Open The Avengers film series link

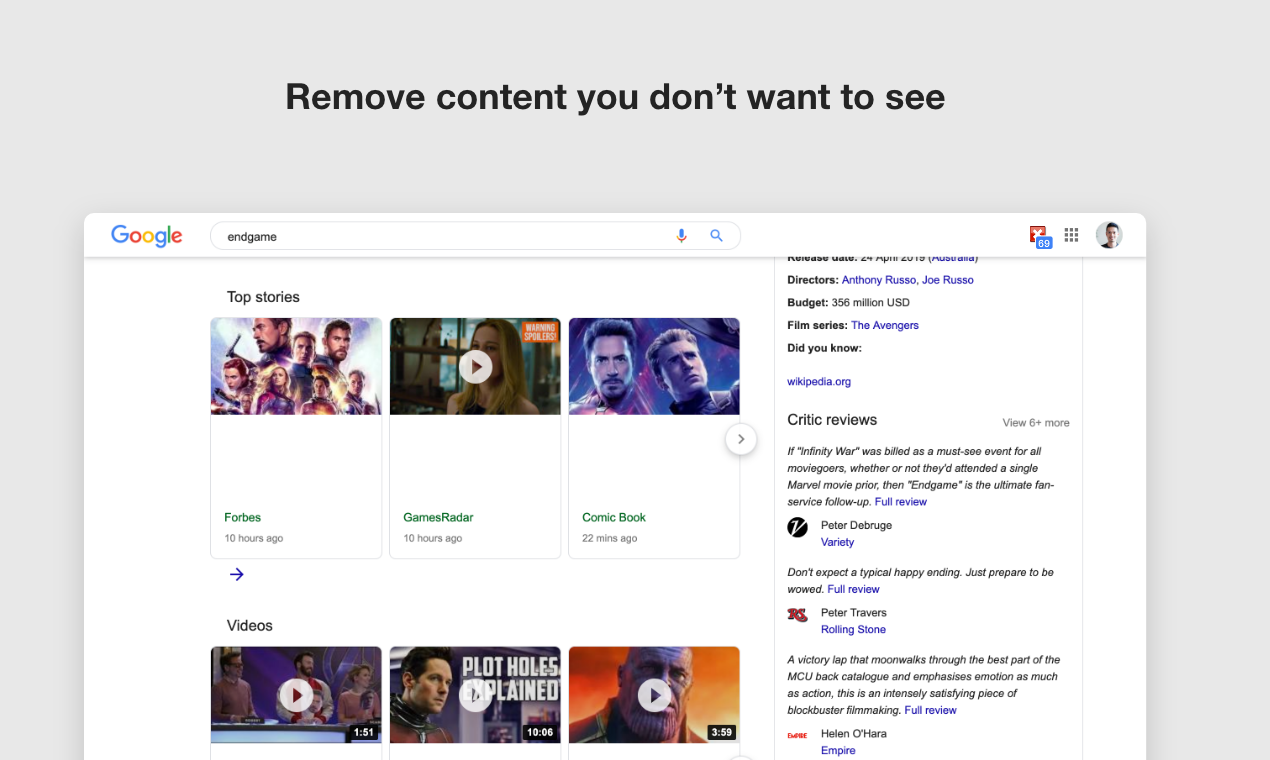(885, 325)
